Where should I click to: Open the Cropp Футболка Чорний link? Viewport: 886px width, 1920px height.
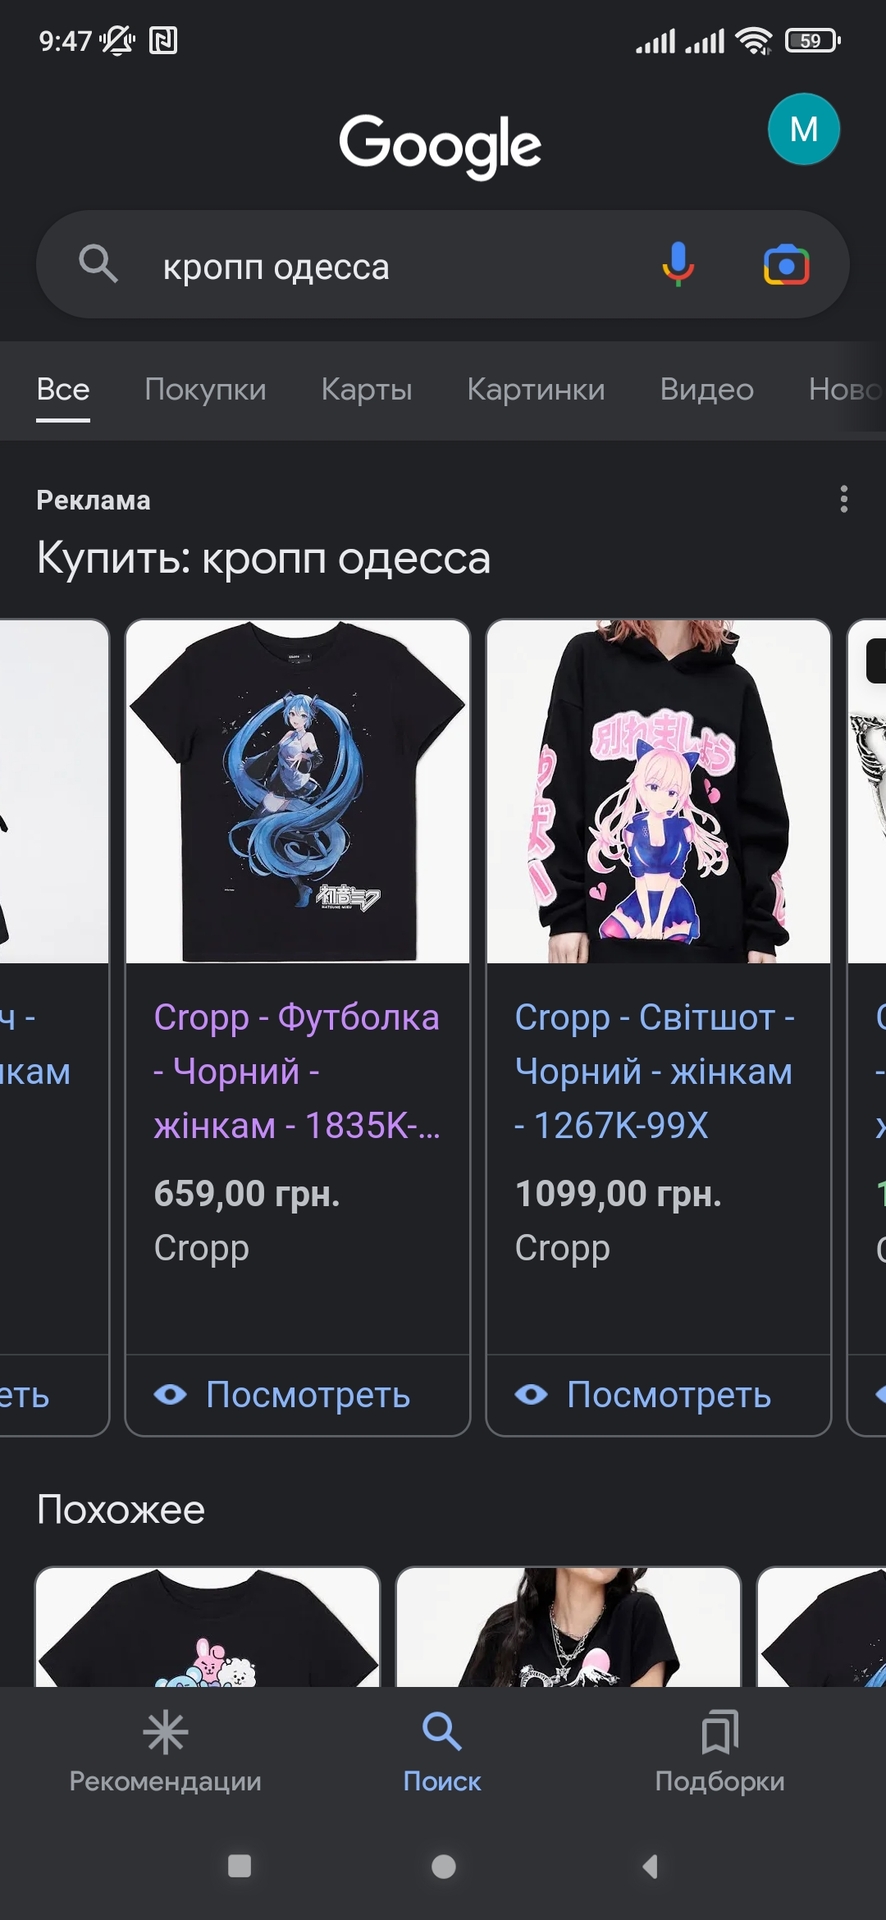(297, 1071)
